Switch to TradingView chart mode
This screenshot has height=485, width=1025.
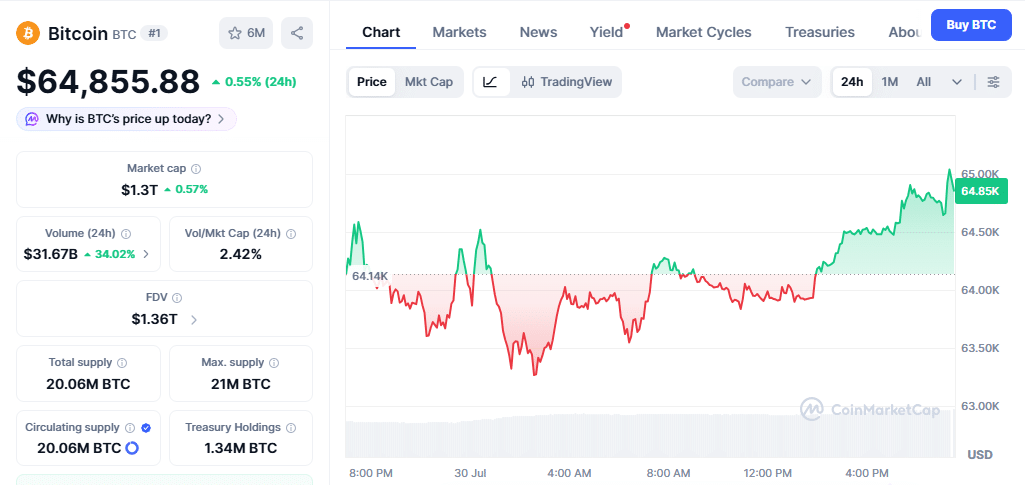pos(566,82)
